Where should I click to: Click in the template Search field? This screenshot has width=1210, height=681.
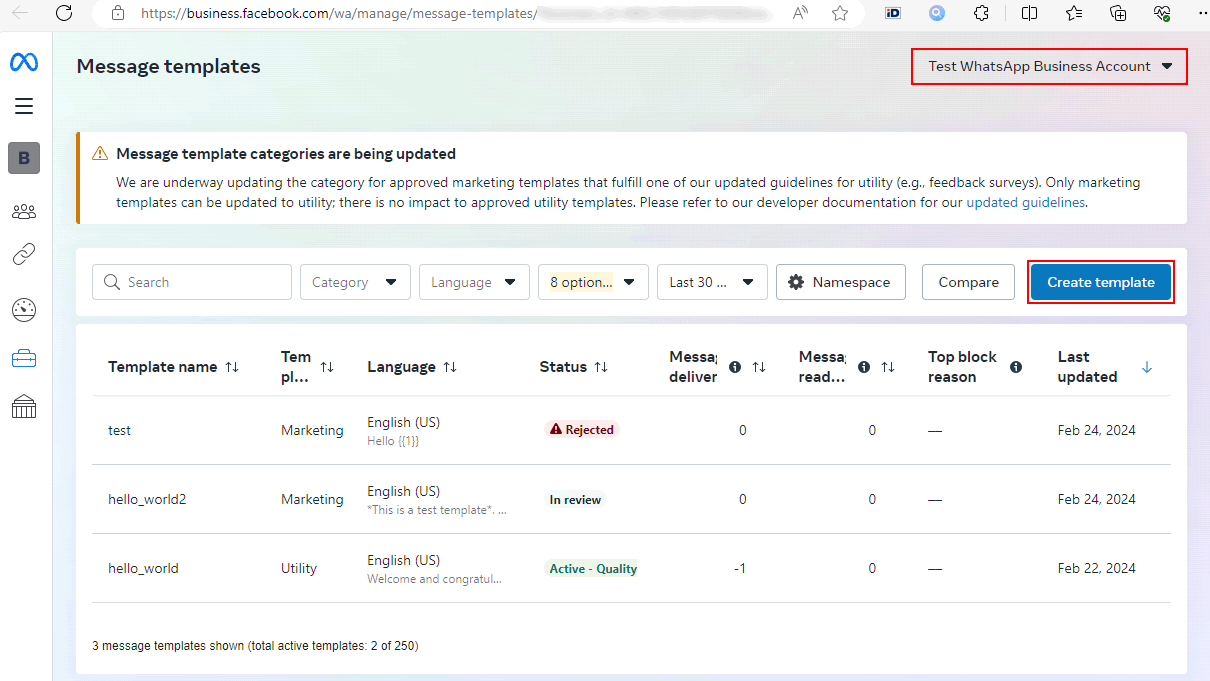(192, 282)
